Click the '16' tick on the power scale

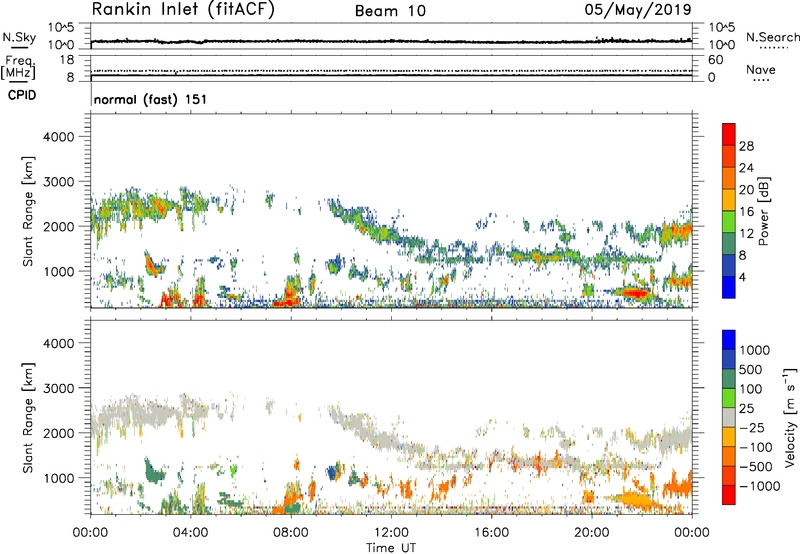pos(746,212)
